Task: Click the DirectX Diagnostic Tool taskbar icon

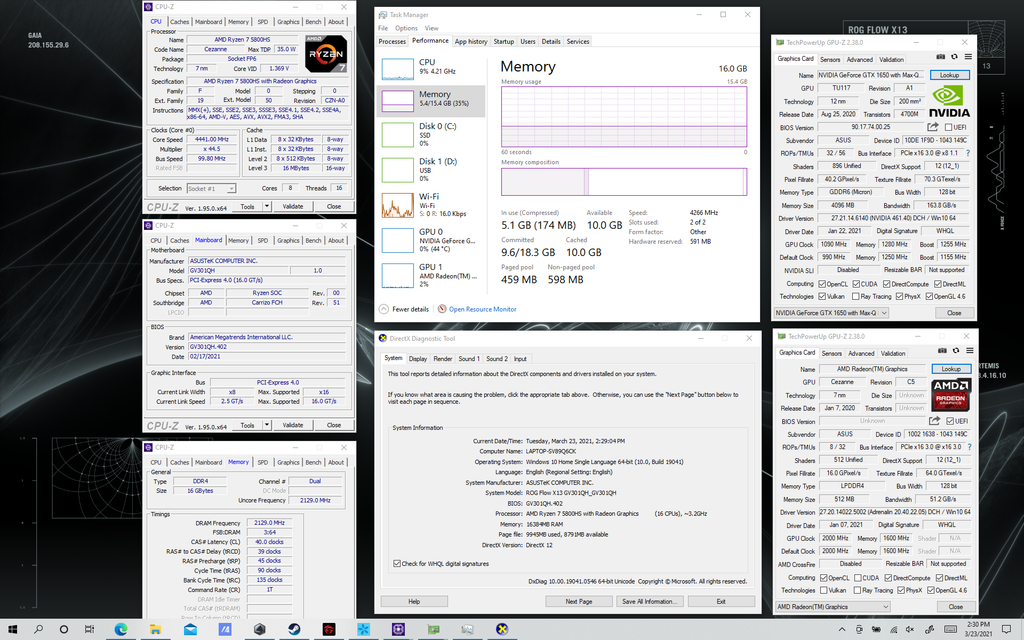Action: click(x=502, y=630)
